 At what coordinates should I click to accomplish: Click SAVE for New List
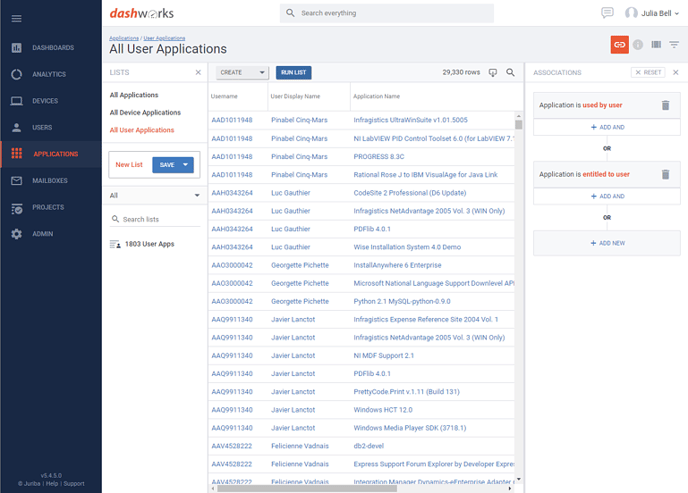(167, 164)
